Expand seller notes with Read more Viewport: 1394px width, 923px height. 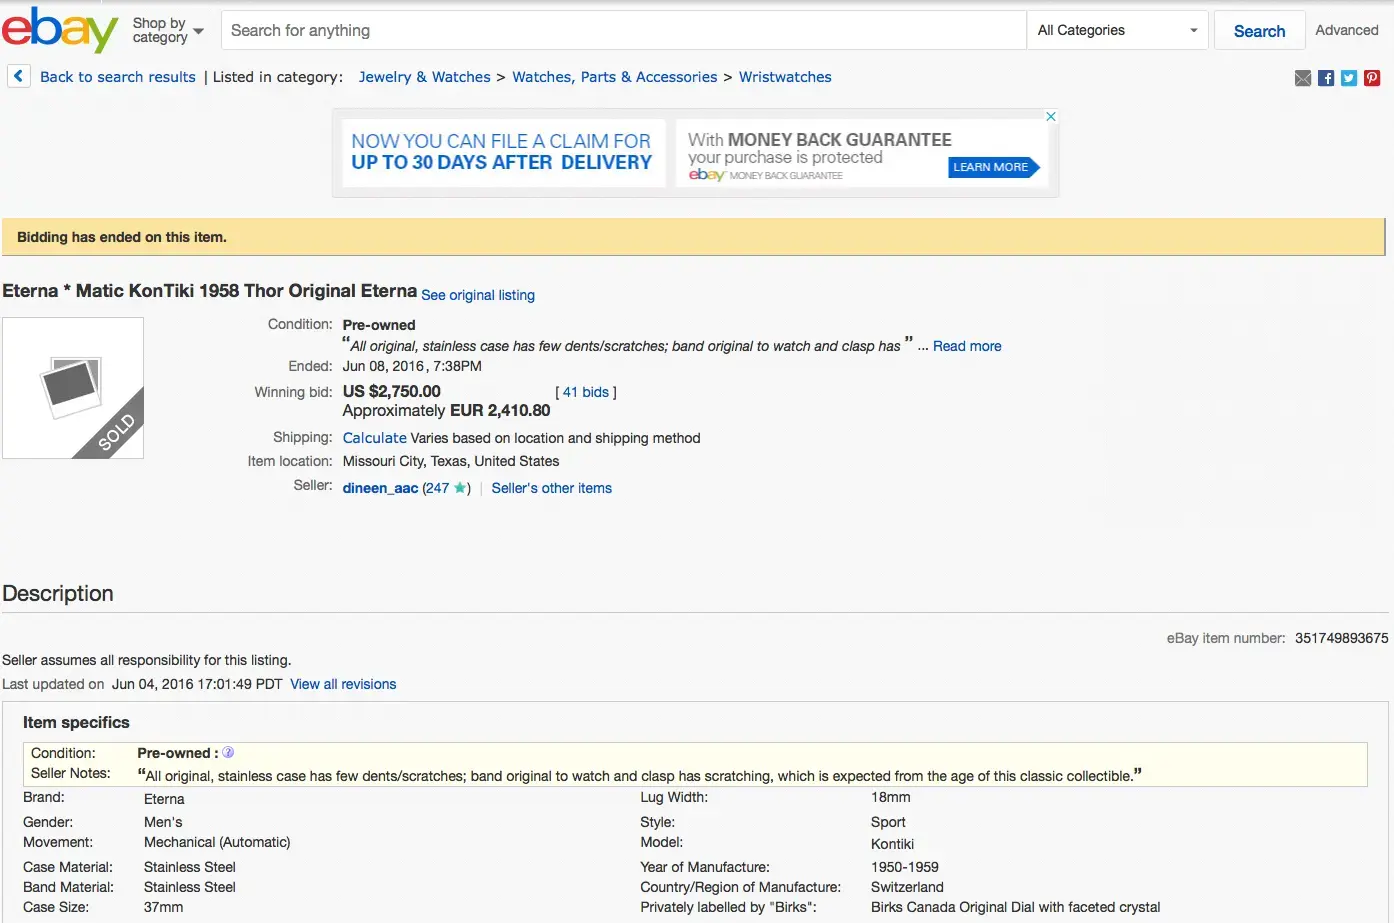point(967,346)
